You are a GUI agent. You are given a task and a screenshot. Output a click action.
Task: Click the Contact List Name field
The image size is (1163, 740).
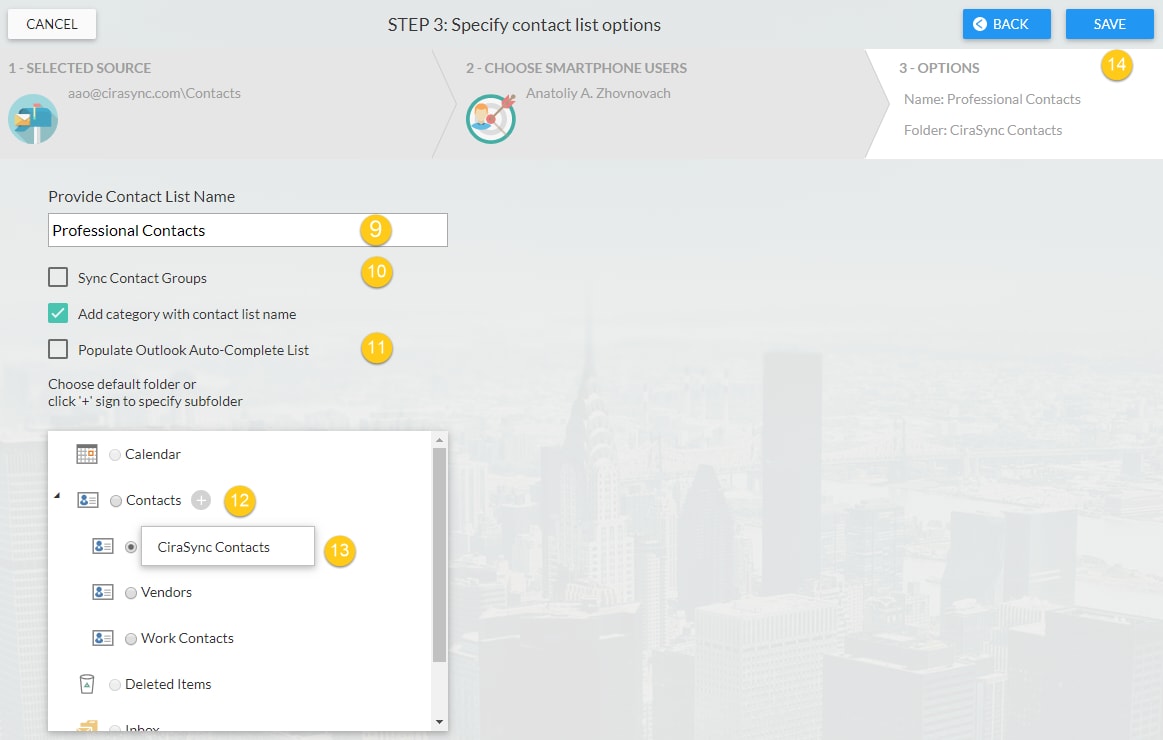248,230
